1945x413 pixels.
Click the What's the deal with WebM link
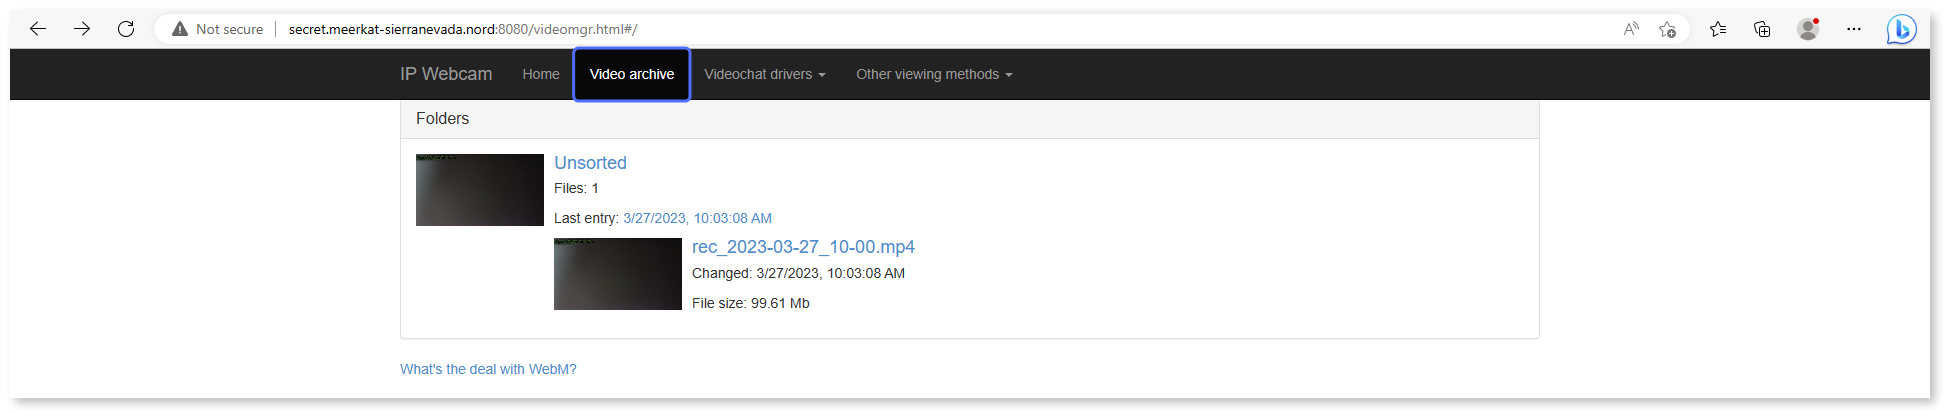coord(488,369)
